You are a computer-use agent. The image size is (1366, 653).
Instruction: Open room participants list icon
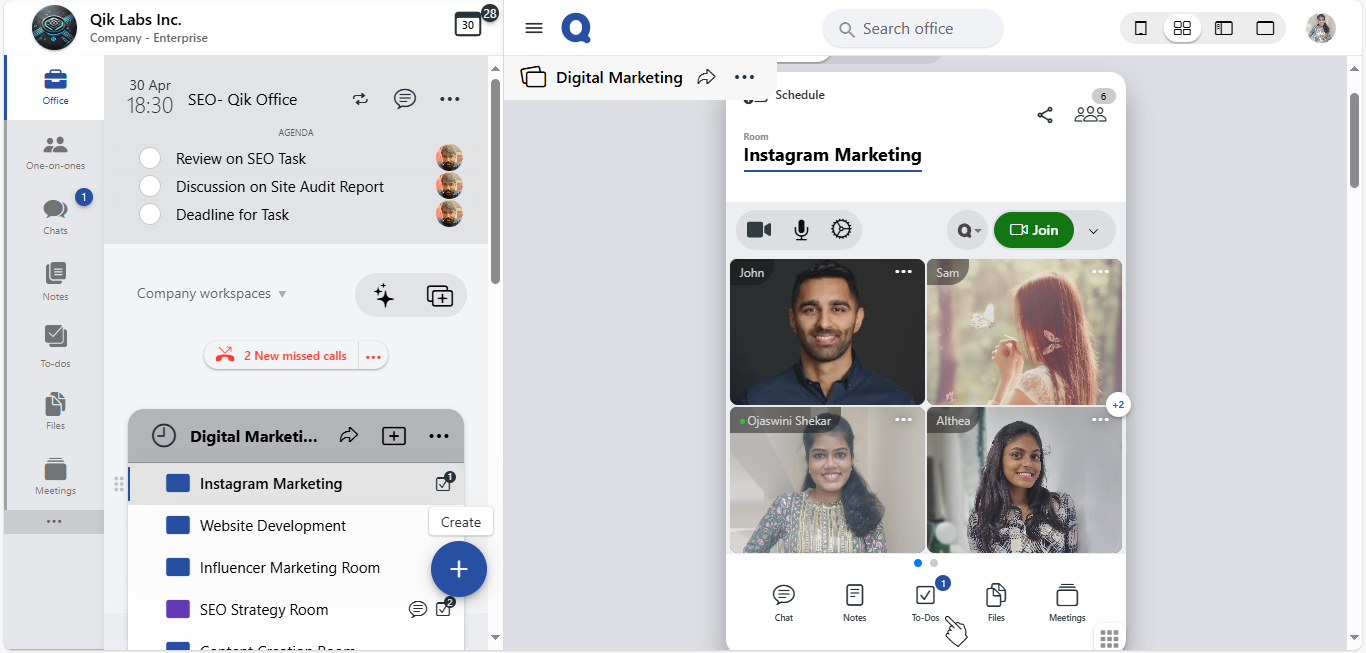(x=1090, y=114)
